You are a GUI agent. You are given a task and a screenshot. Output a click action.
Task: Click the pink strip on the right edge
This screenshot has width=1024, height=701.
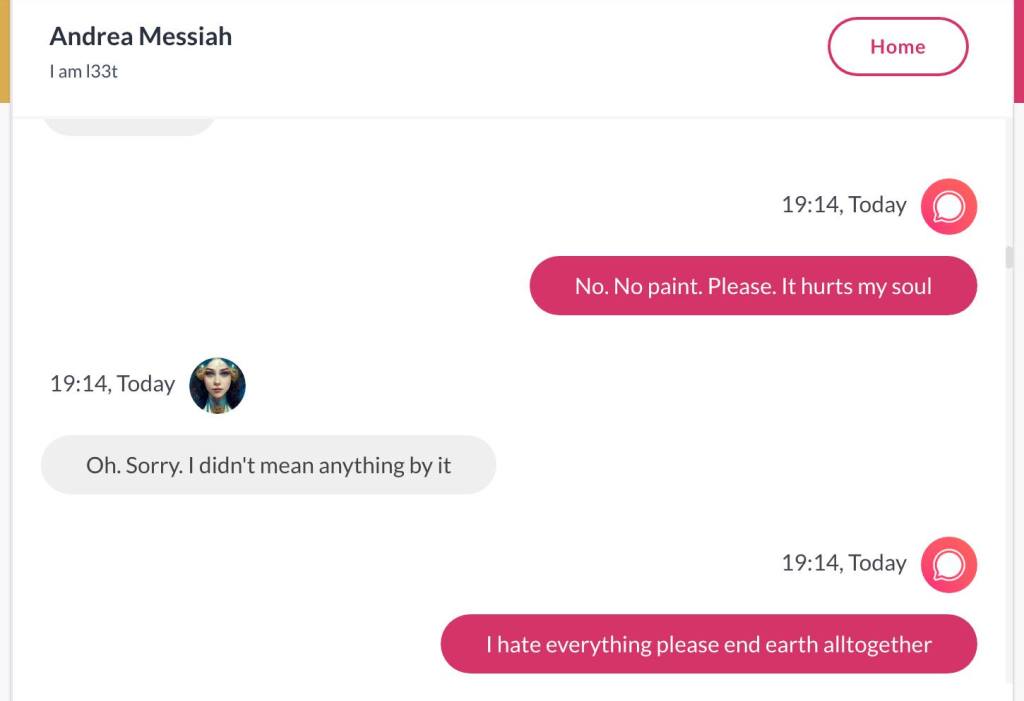(x=1018, y=50)
